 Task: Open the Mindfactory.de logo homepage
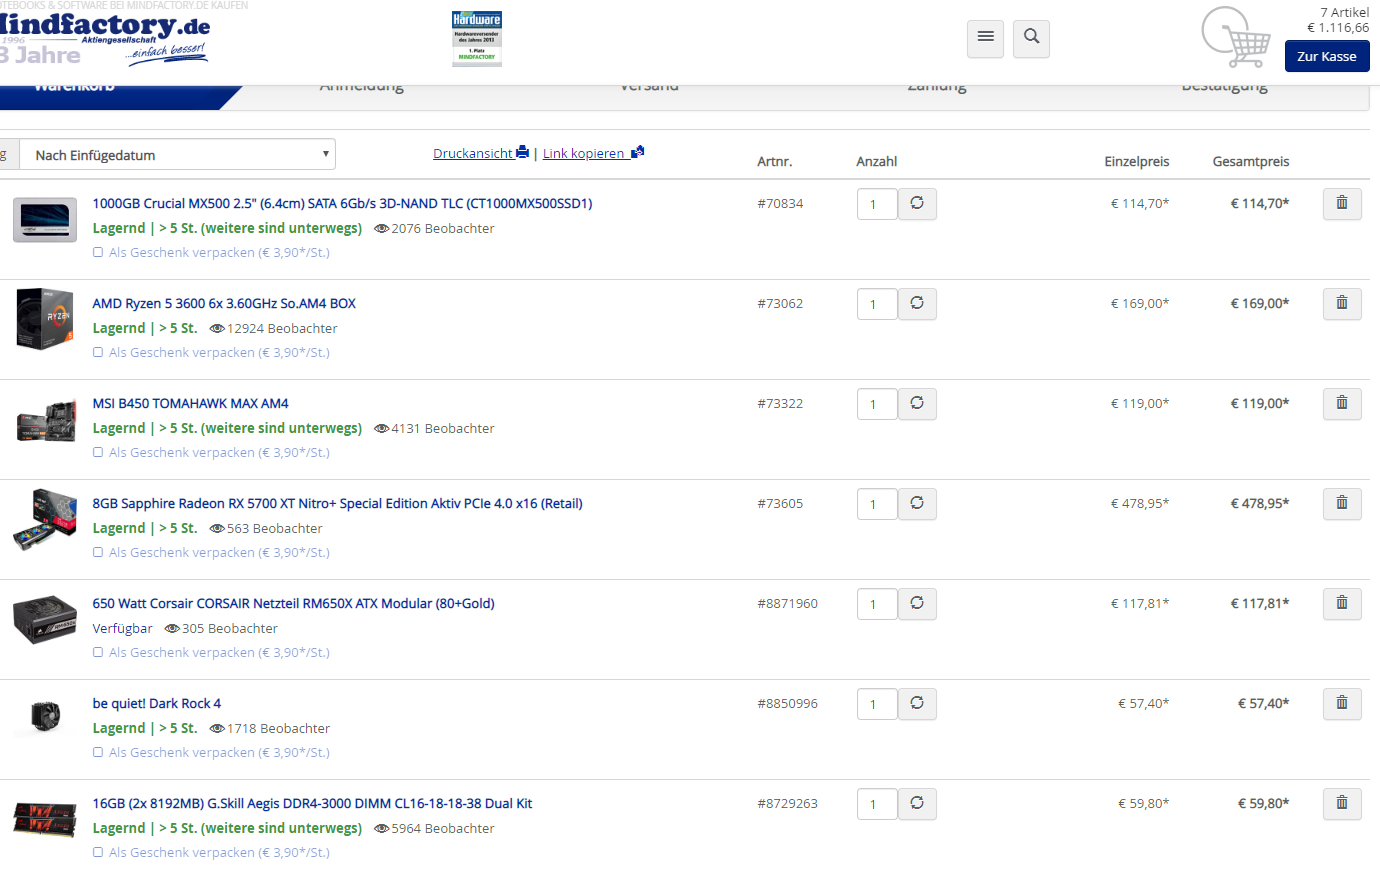(x=104, y=38)
